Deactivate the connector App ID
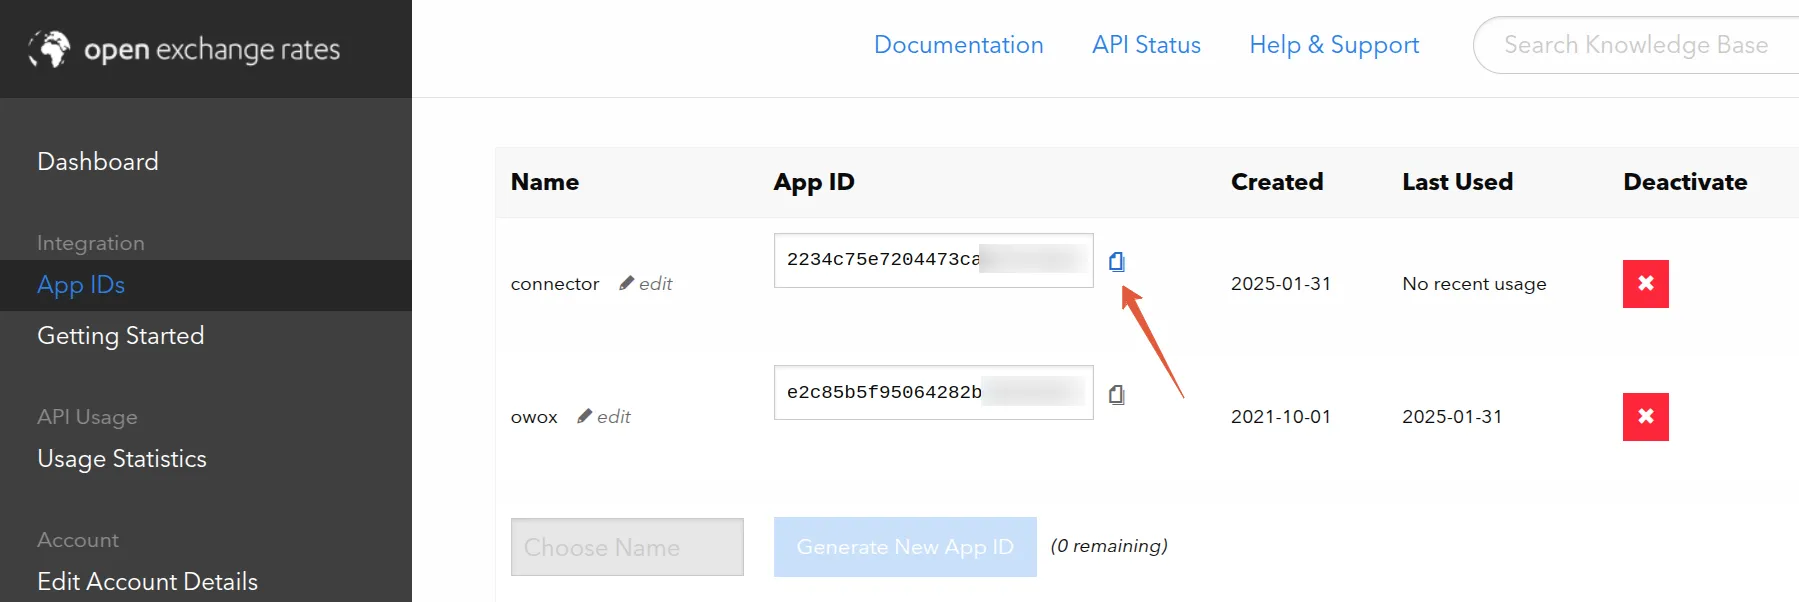Screen dimensions: 1799x602 1645,284
